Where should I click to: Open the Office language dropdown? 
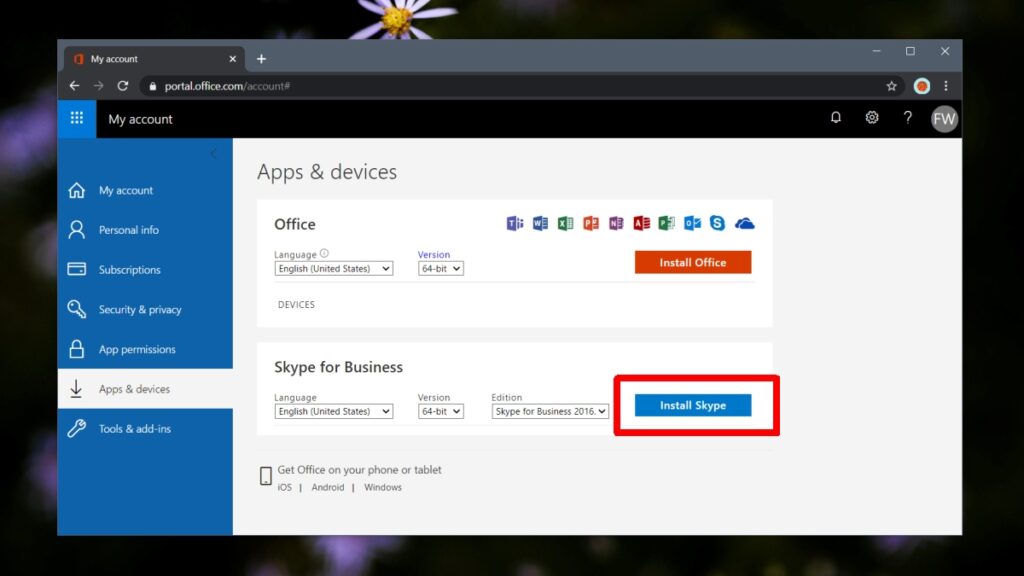pos(333,268)
